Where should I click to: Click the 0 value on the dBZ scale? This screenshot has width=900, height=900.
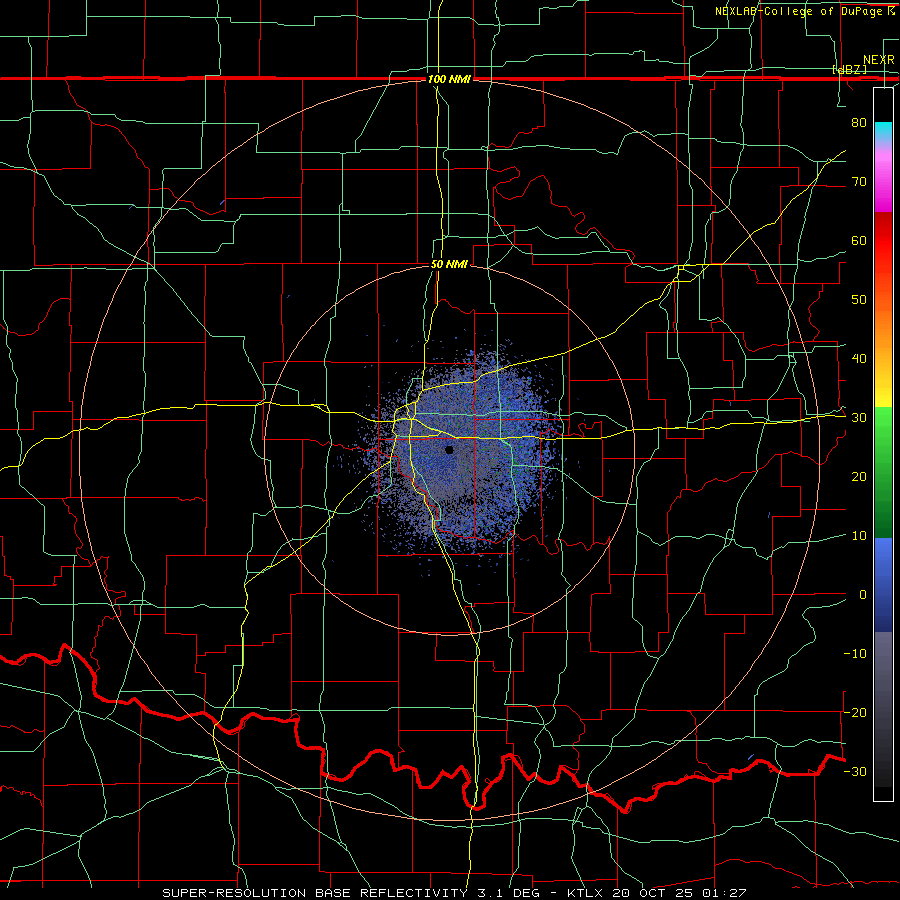tap(863, 595)
